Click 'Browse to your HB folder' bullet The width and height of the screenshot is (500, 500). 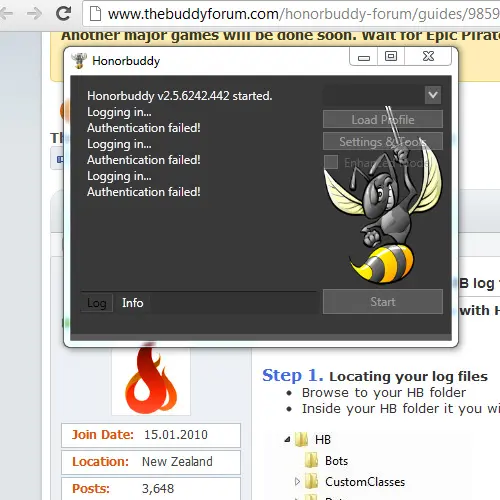click(x=384, y=393)
